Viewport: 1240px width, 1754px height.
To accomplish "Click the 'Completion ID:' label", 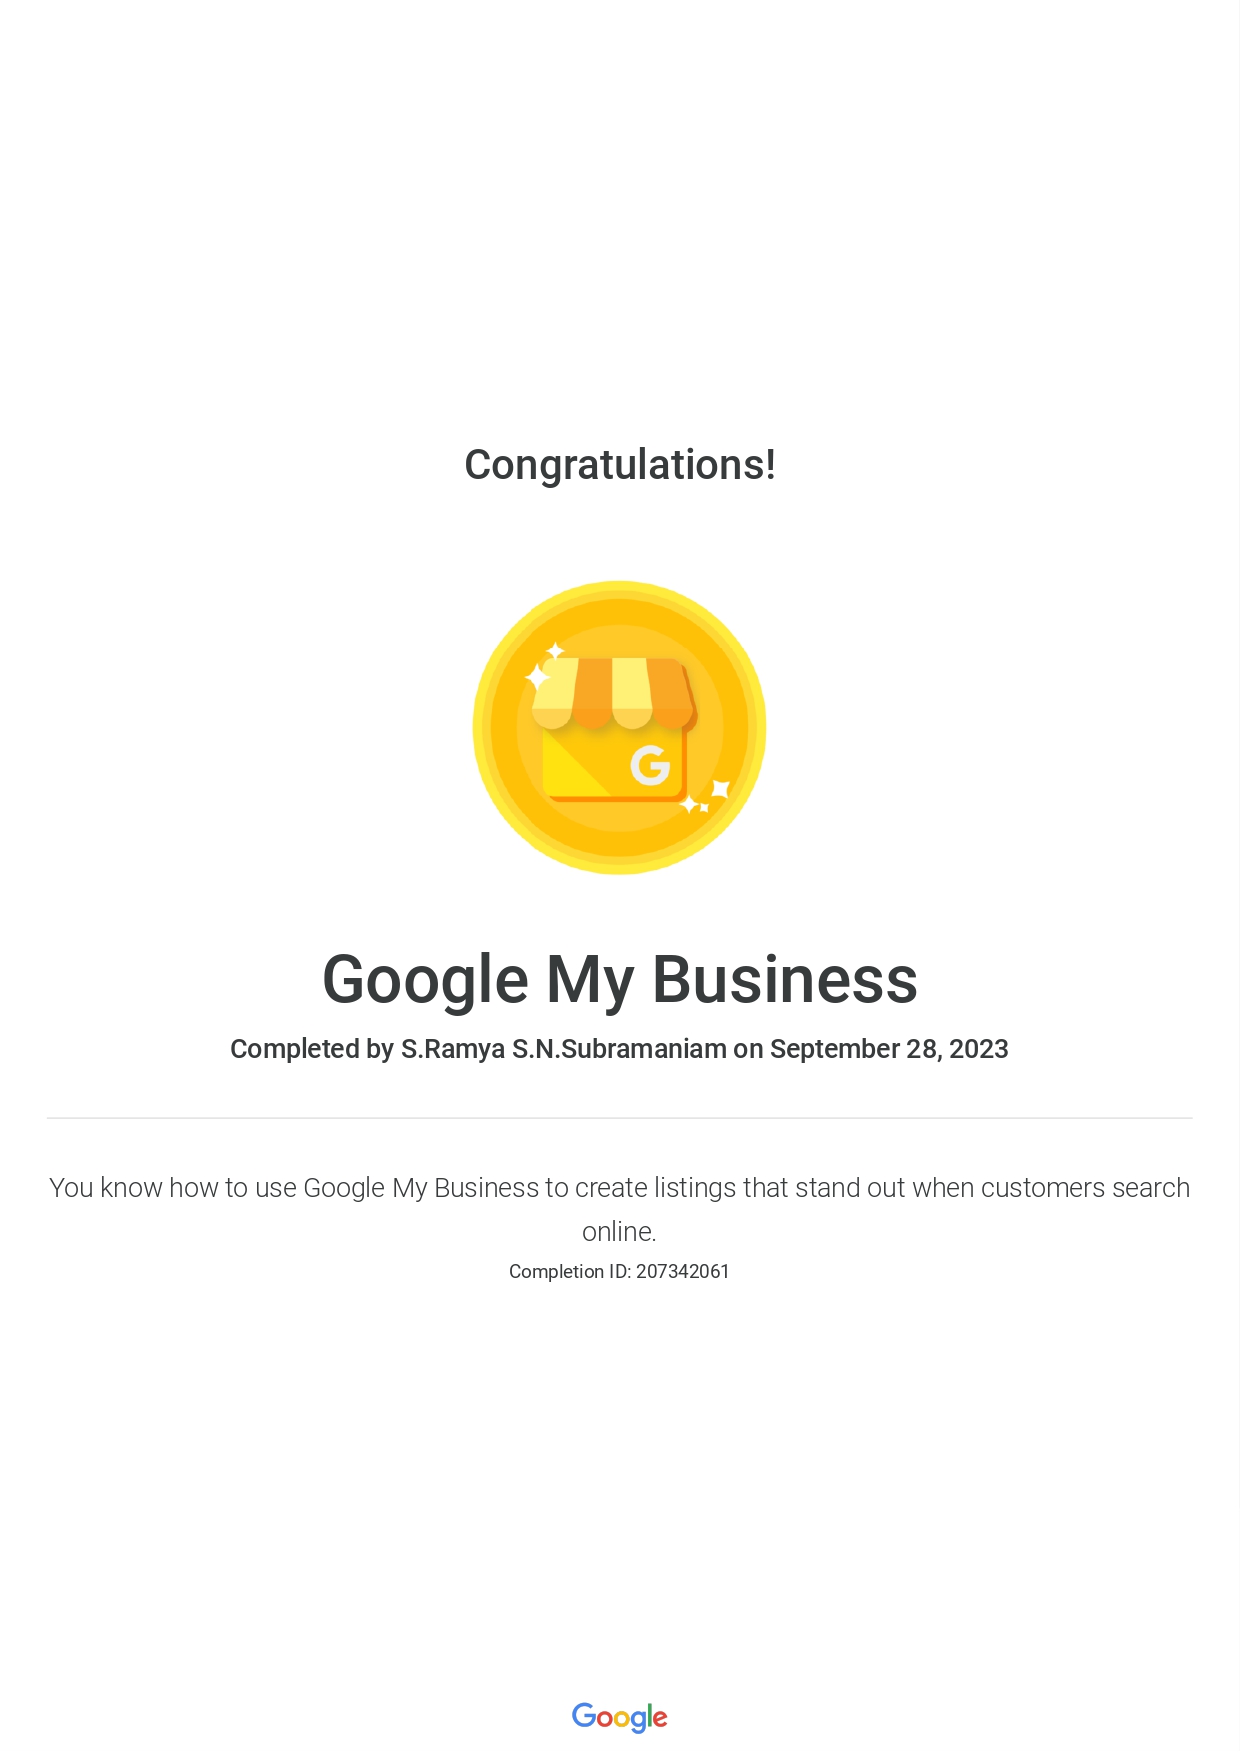I will coord(570,1272).
